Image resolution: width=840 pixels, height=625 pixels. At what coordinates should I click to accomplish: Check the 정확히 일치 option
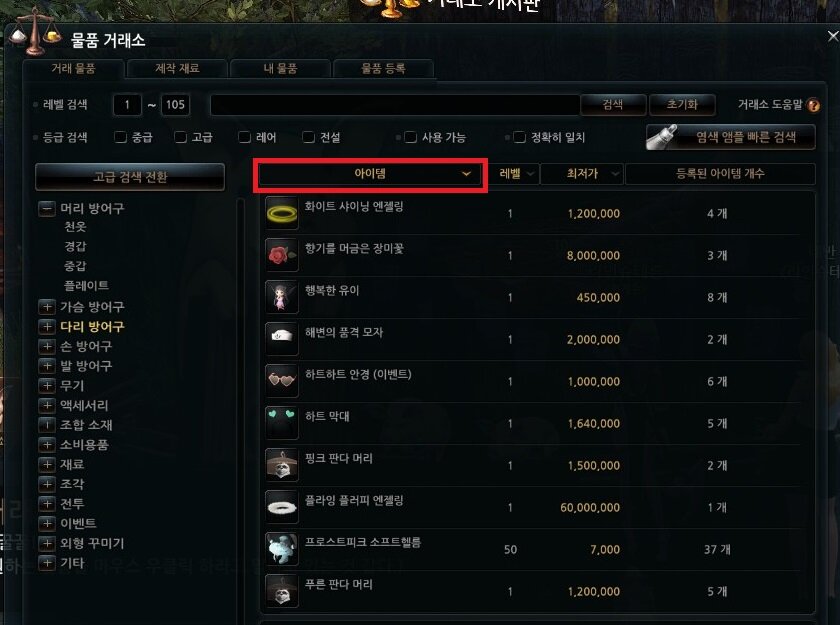pos(519,137)
